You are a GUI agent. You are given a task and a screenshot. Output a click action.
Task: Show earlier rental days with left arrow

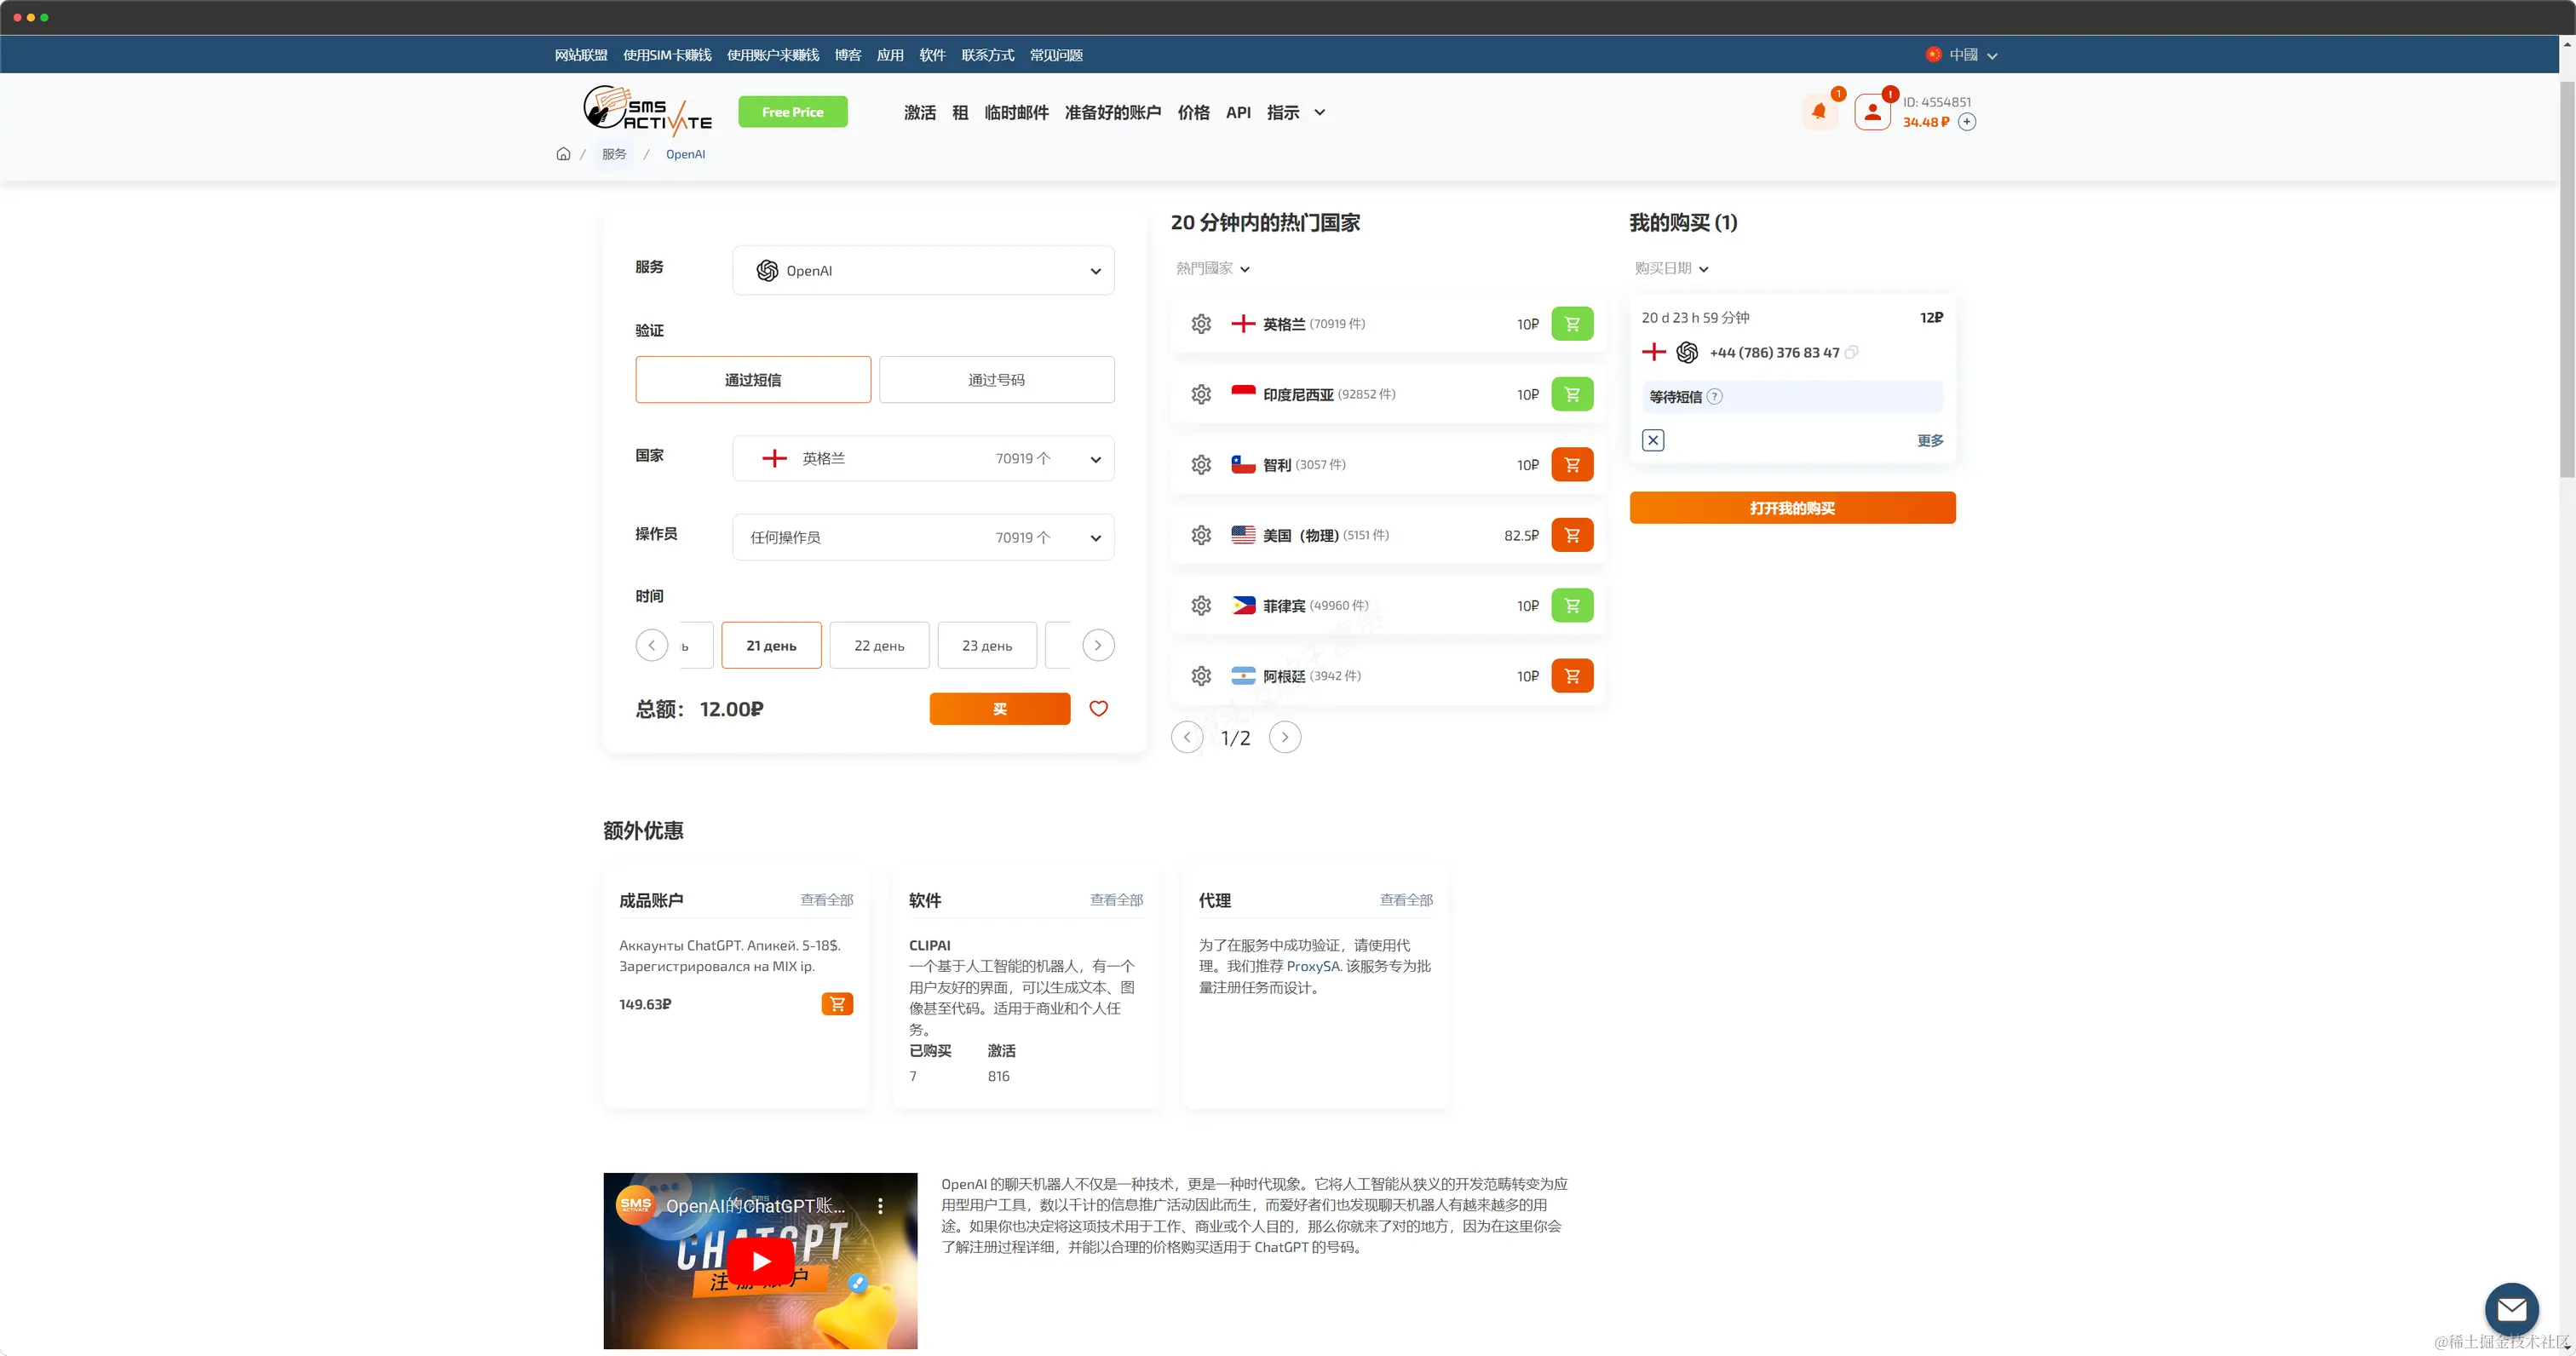tap(652, 646)
